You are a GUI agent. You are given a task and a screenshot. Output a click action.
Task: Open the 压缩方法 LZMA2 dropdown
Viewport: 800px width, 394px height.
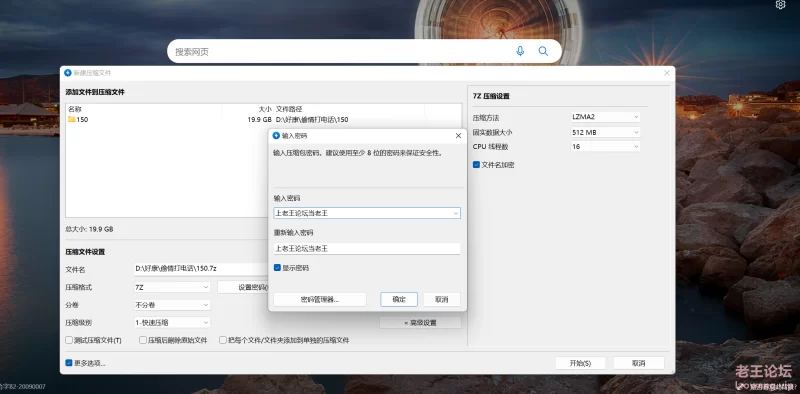605,117
